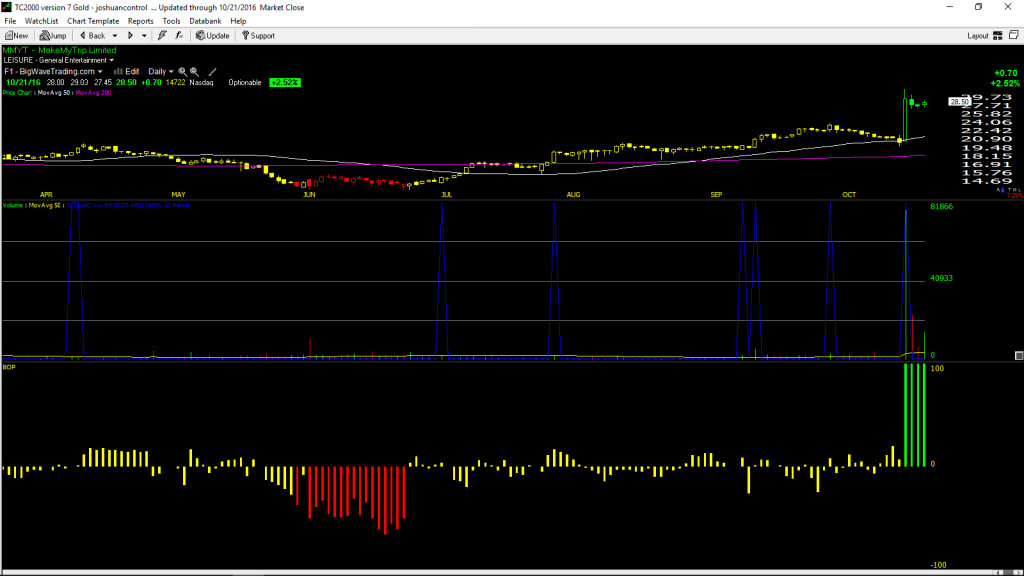Click the MMYT - MakeMyTrip Limited symbol title
Screen dimensions: 1024x576
[59, 50]
